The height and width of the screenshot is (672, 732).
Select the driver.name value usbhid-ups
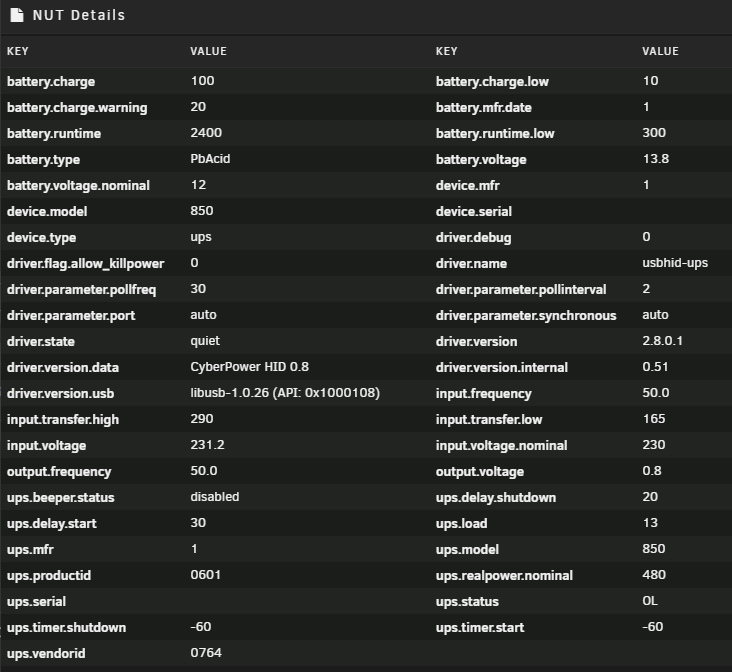coord(675,262)
